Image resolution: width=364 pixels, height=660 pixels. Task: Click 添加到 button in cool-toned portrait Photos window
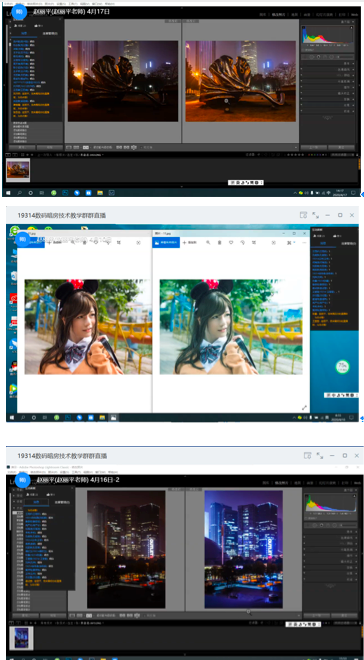tap(190, 243)
